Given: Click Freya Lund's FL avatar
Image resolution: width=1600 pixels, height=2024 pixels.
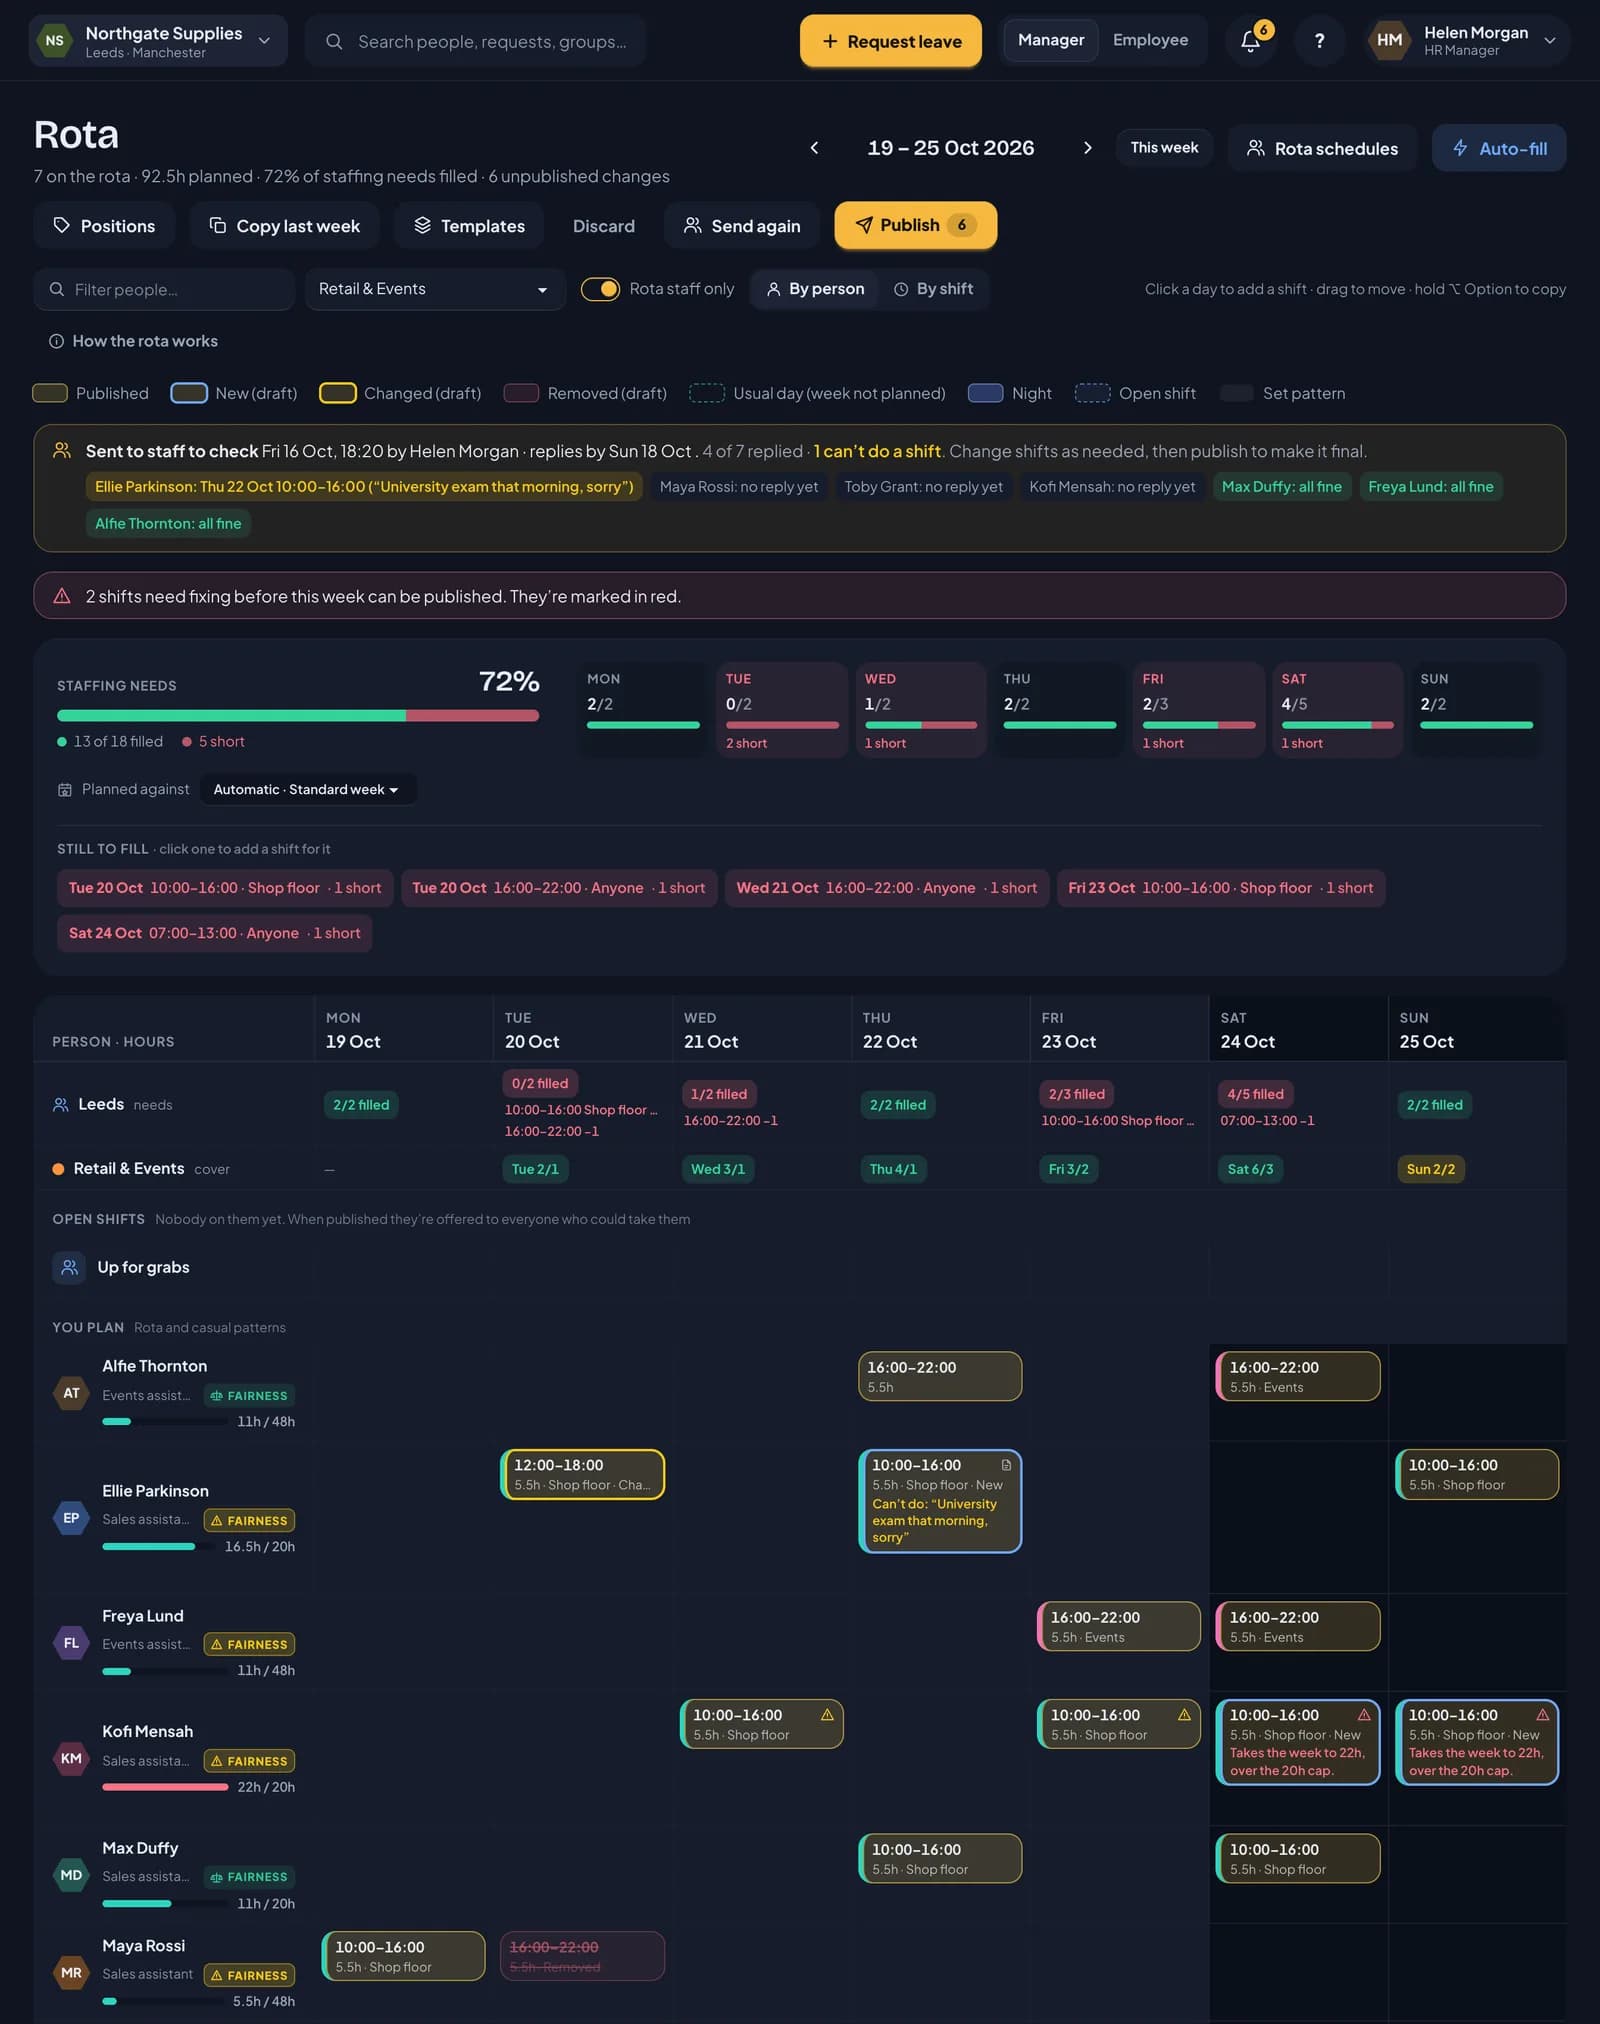Looking at the screenshot, I should click(x=71, y=1643).
